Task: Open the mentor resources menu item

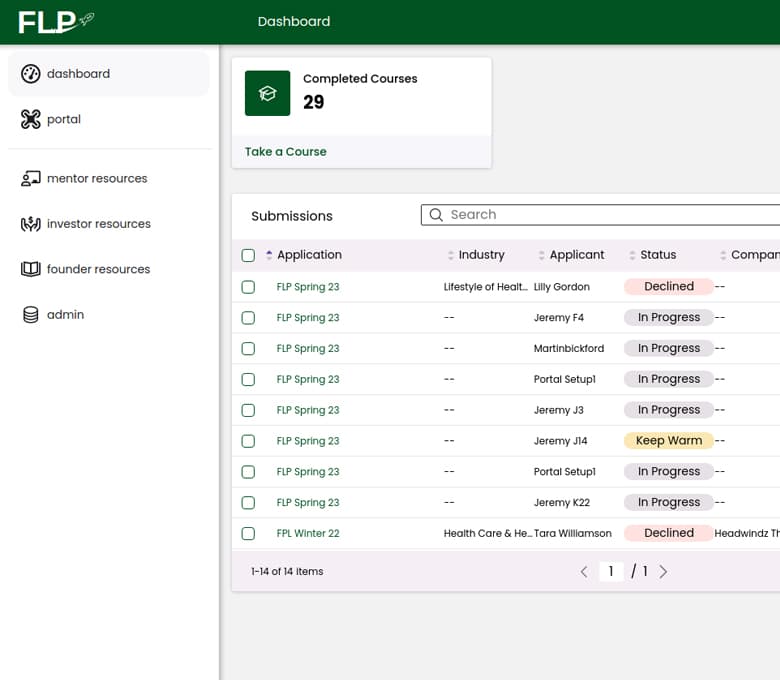Action: coord(97,179)
